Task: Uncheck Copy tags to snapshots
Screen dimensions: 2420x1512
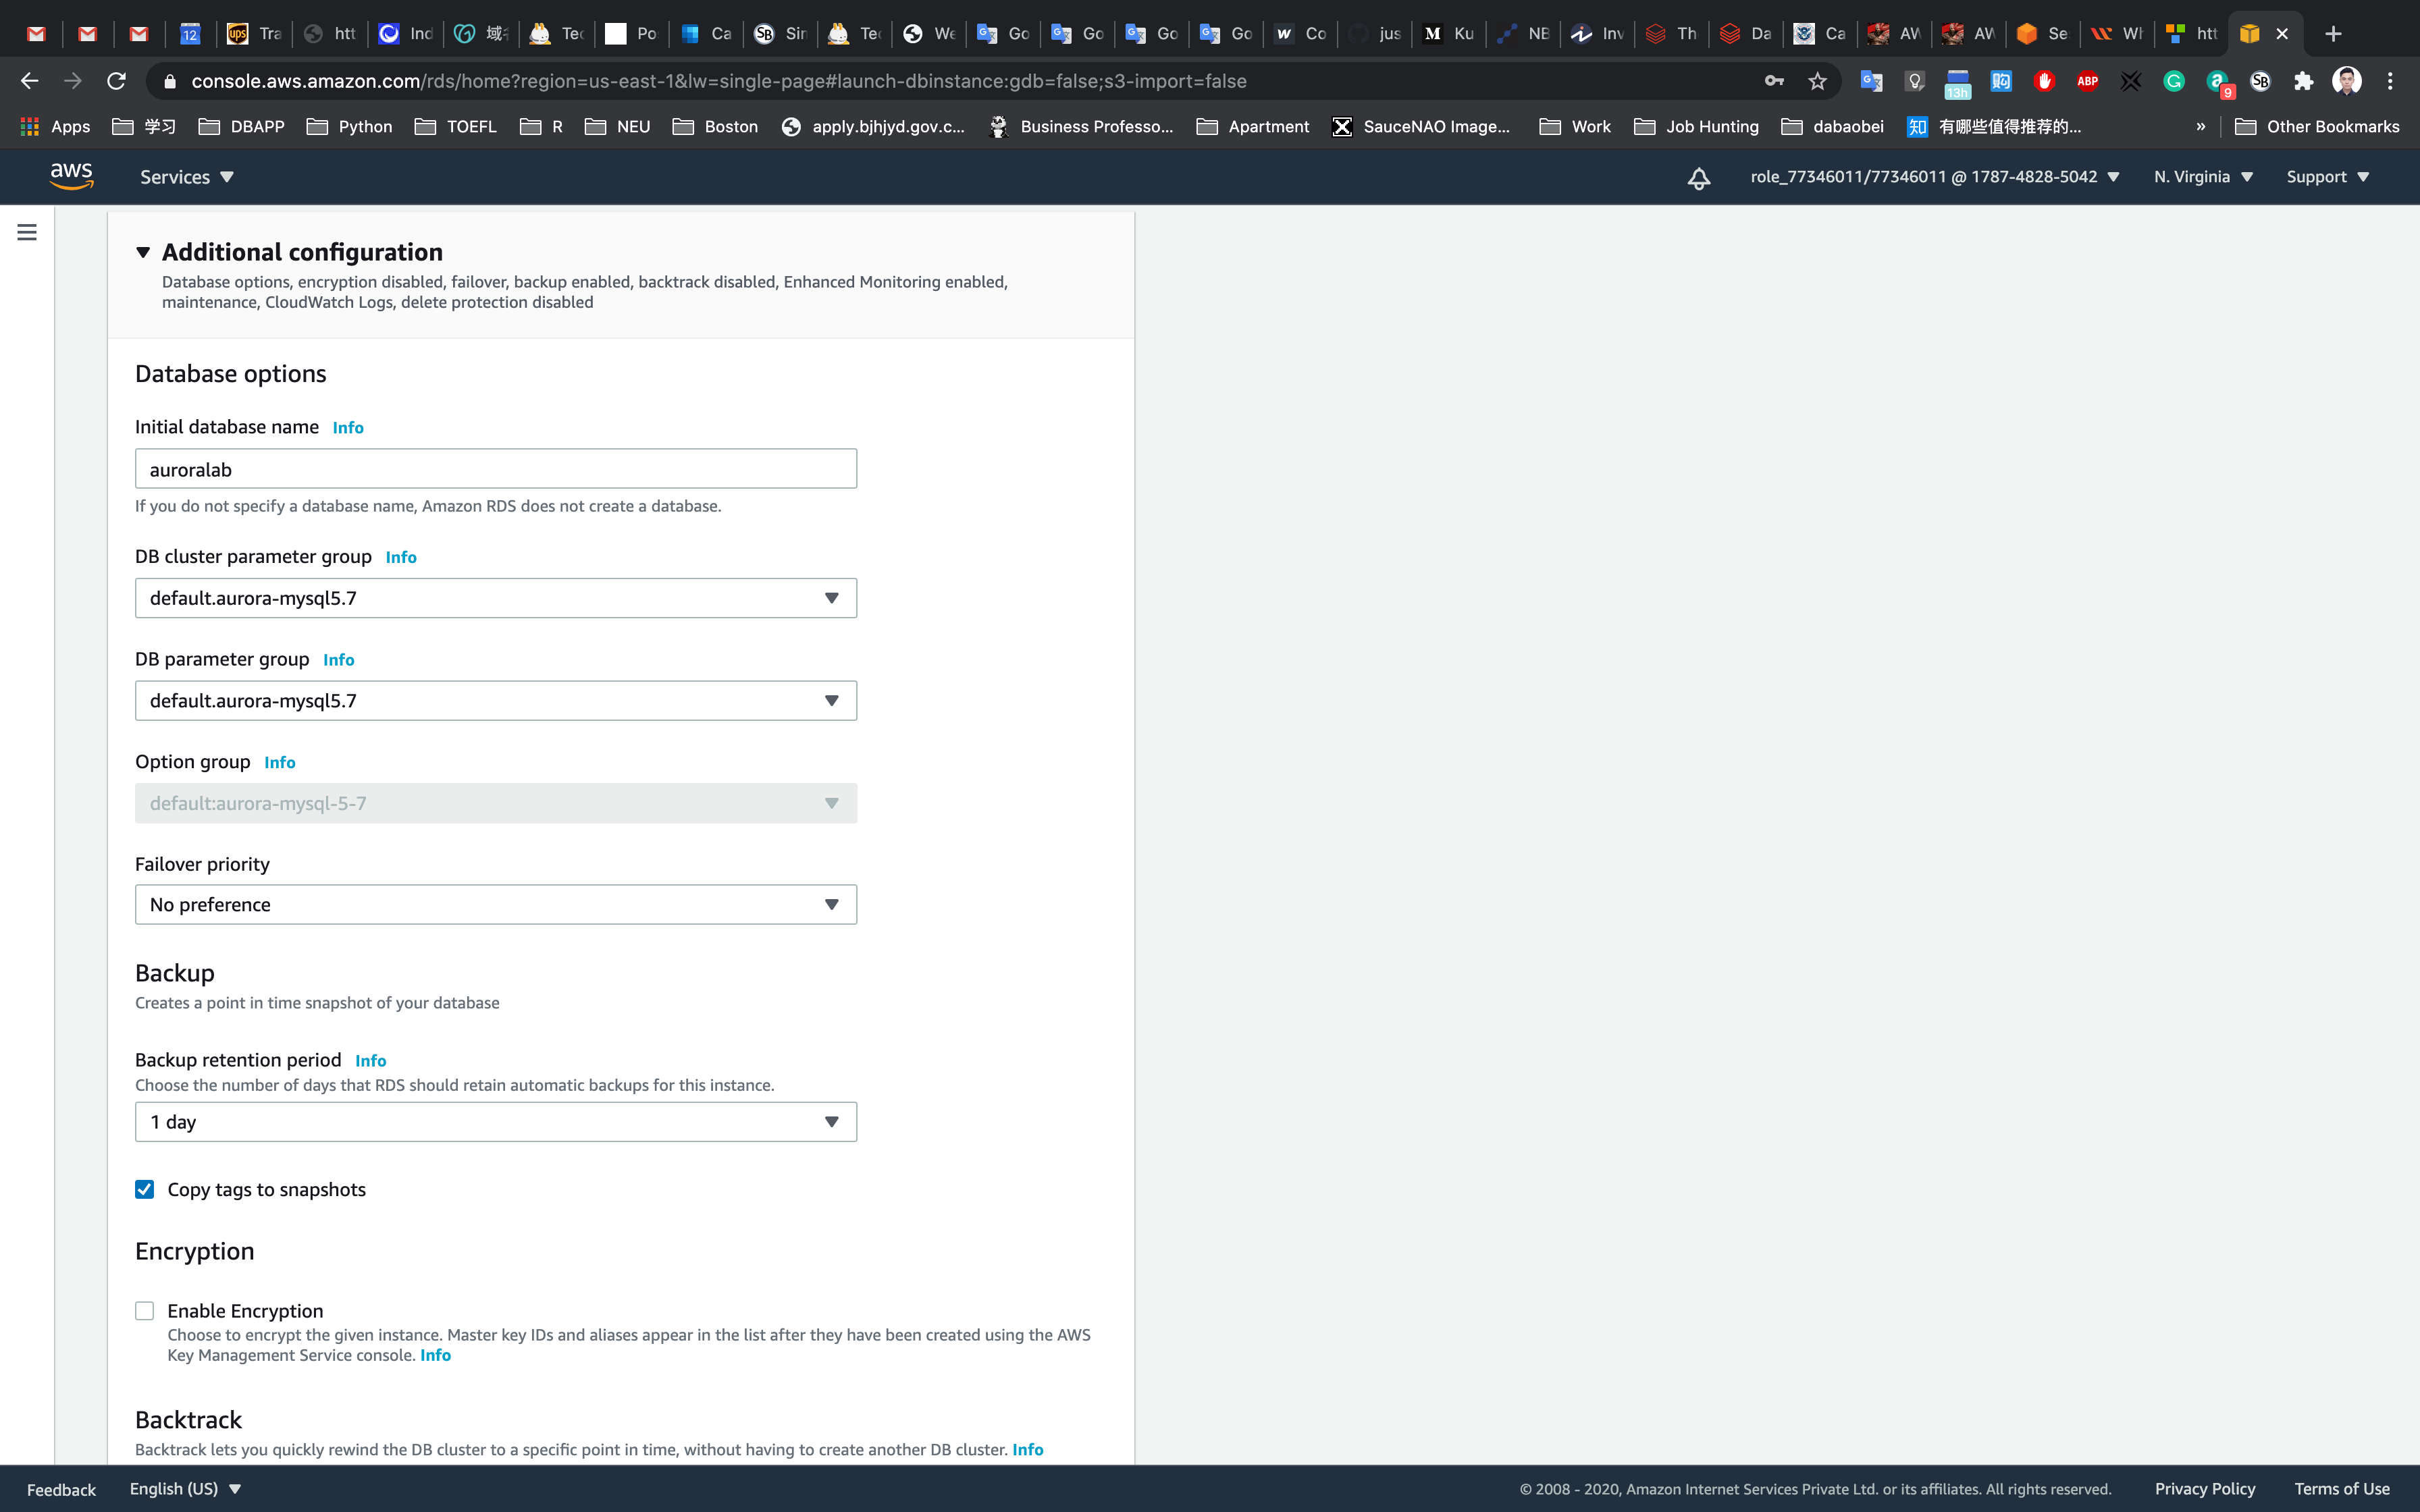Action: [x=145, y=1189]
